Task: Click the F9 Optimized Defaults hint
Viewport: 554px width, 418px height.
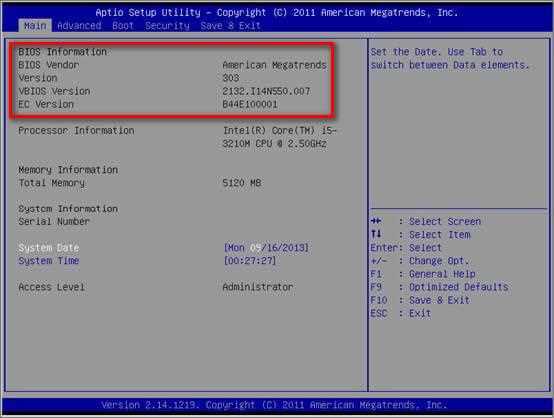Action: pyautogui.click(x=440, y=287)
